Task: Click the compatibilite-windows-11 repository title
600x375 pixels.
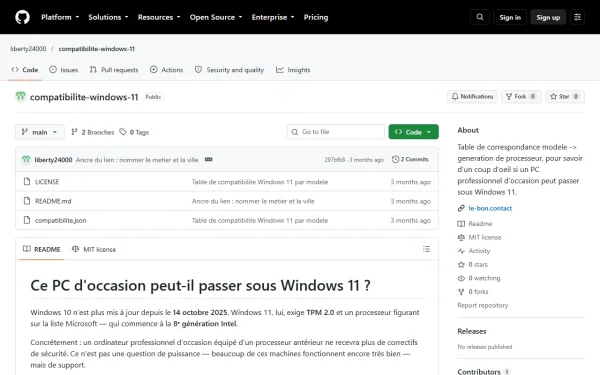Action: pyautogui.click(x=84, y=97)
